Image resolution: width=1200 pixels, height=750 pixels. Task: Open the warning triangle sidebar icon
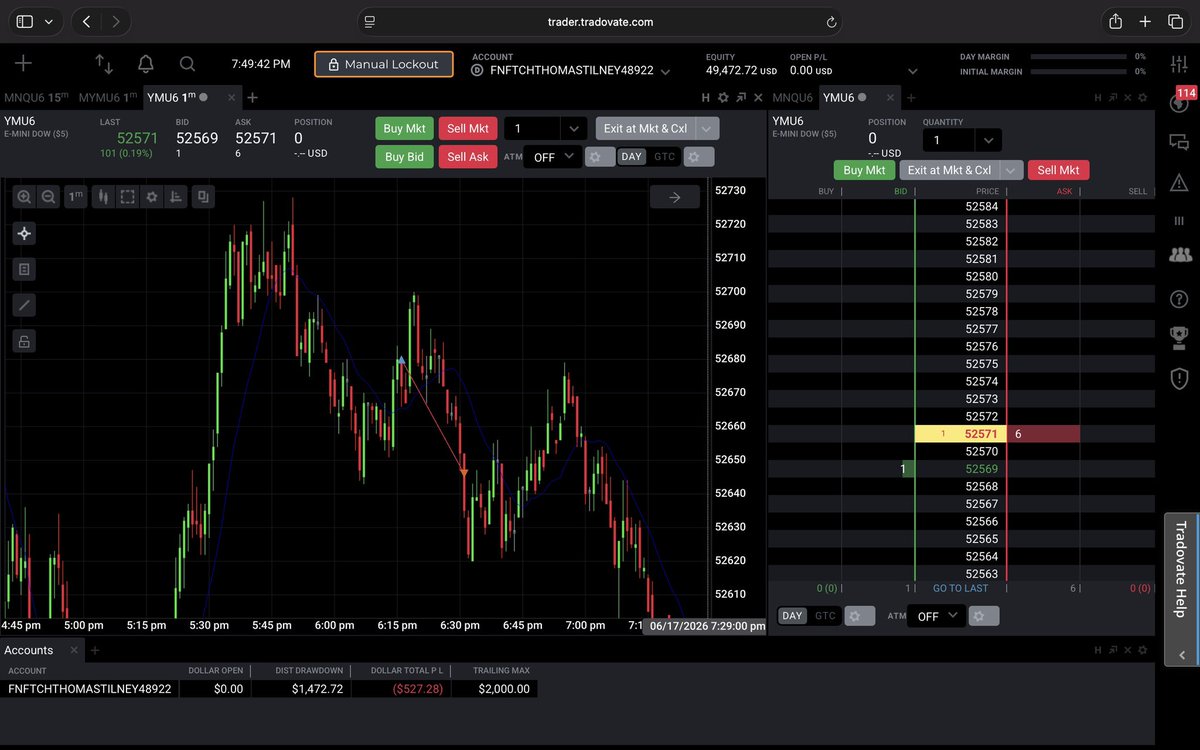(x=1178, y=182)
